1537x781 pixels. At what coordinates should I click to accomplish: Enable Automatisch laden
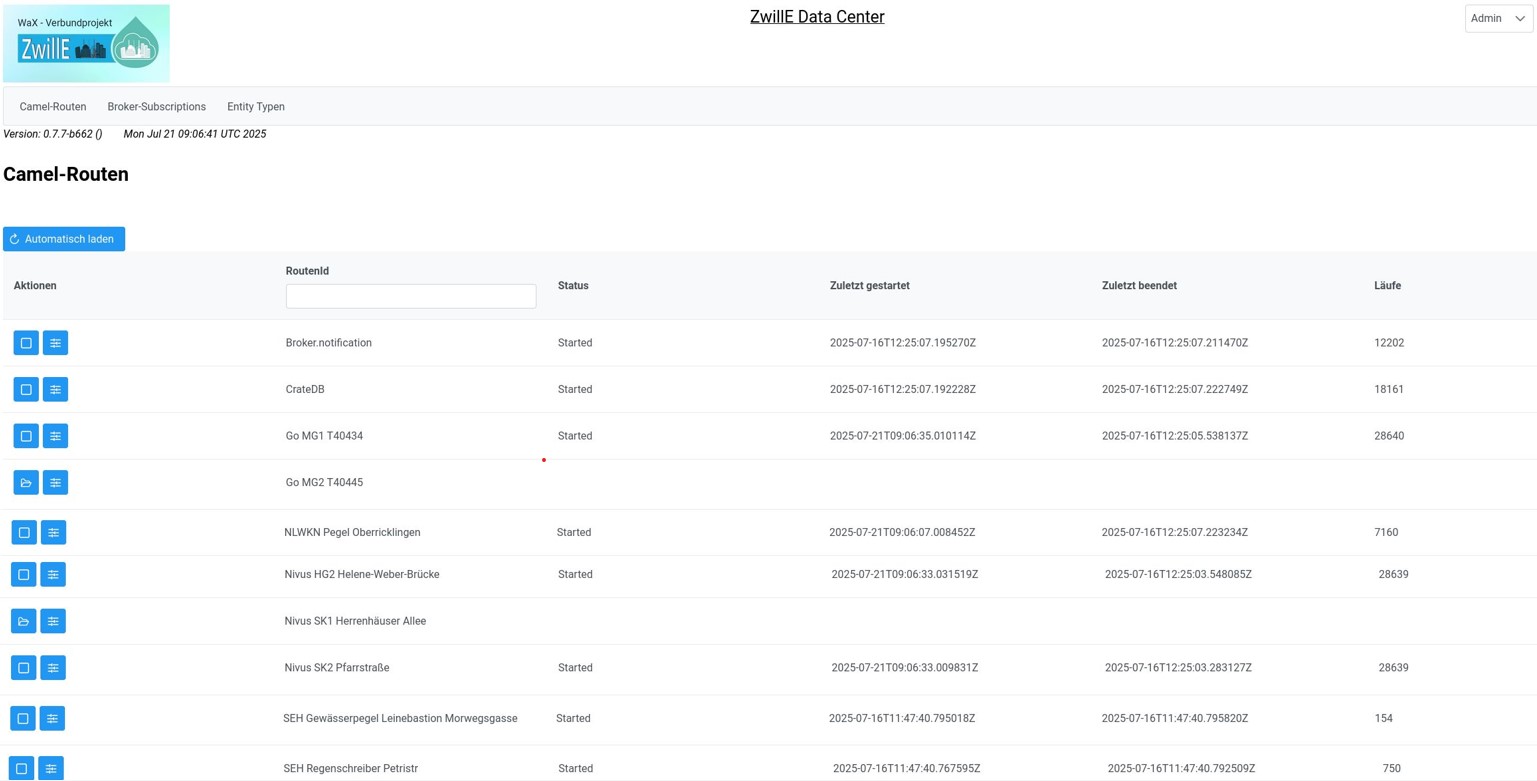64,239
